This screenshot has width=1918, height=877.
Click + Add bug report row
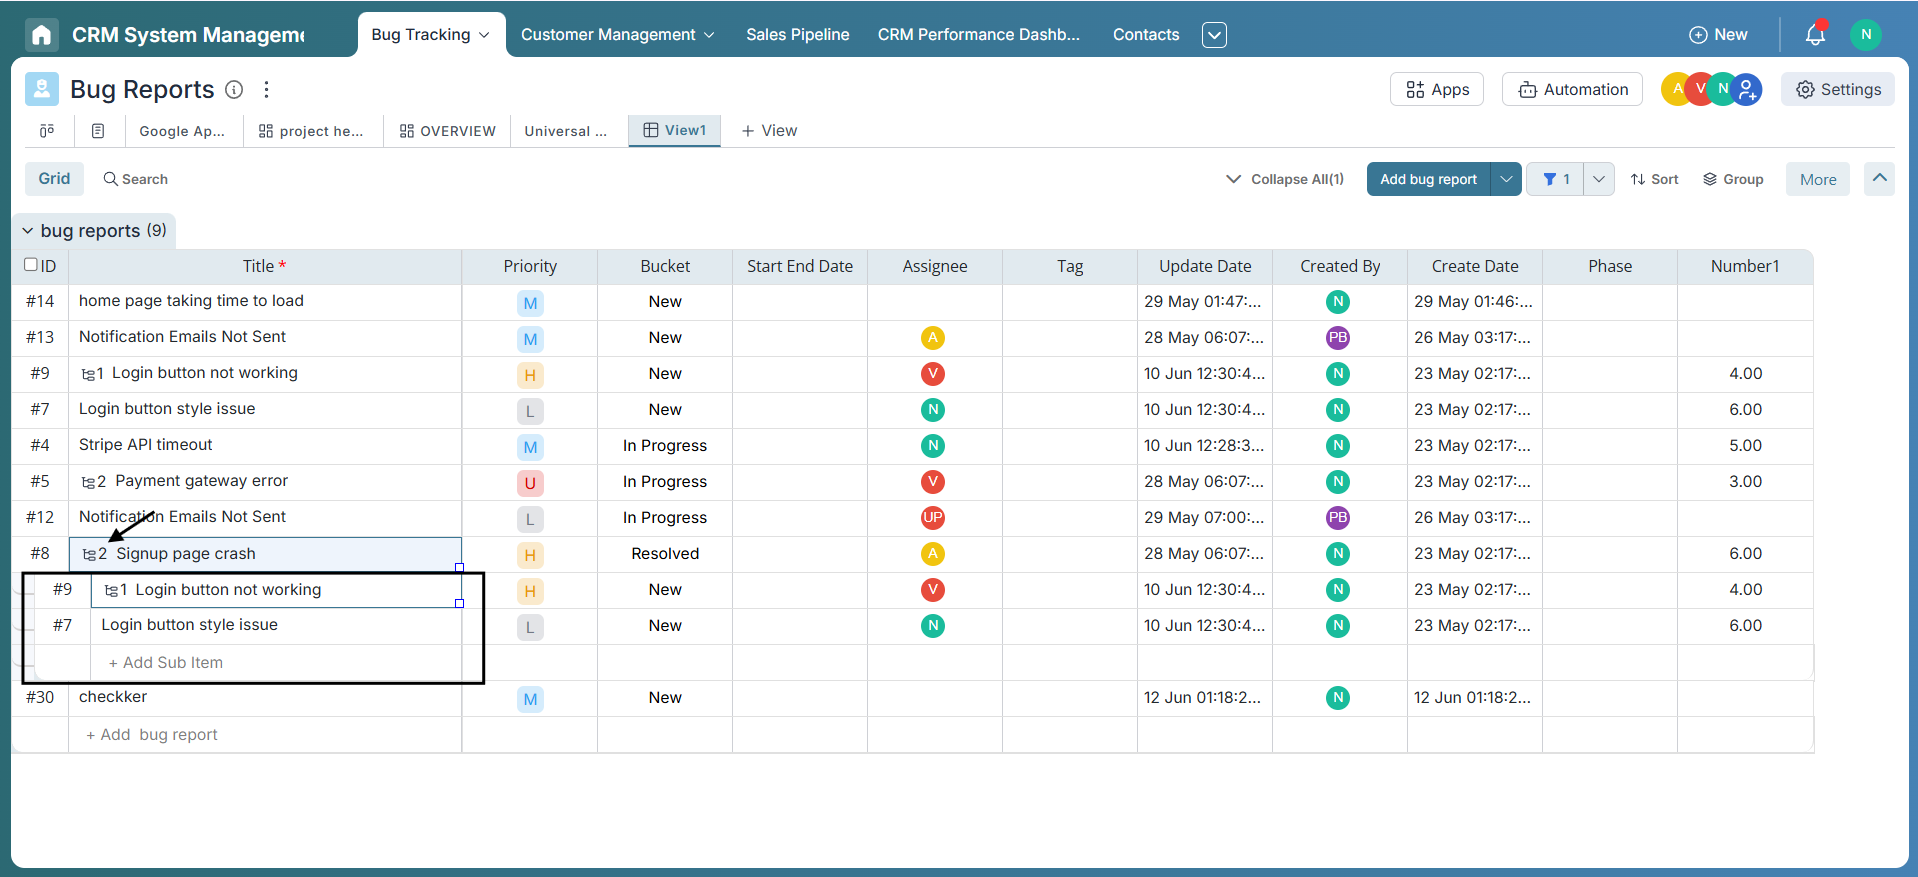coord(152,734)
